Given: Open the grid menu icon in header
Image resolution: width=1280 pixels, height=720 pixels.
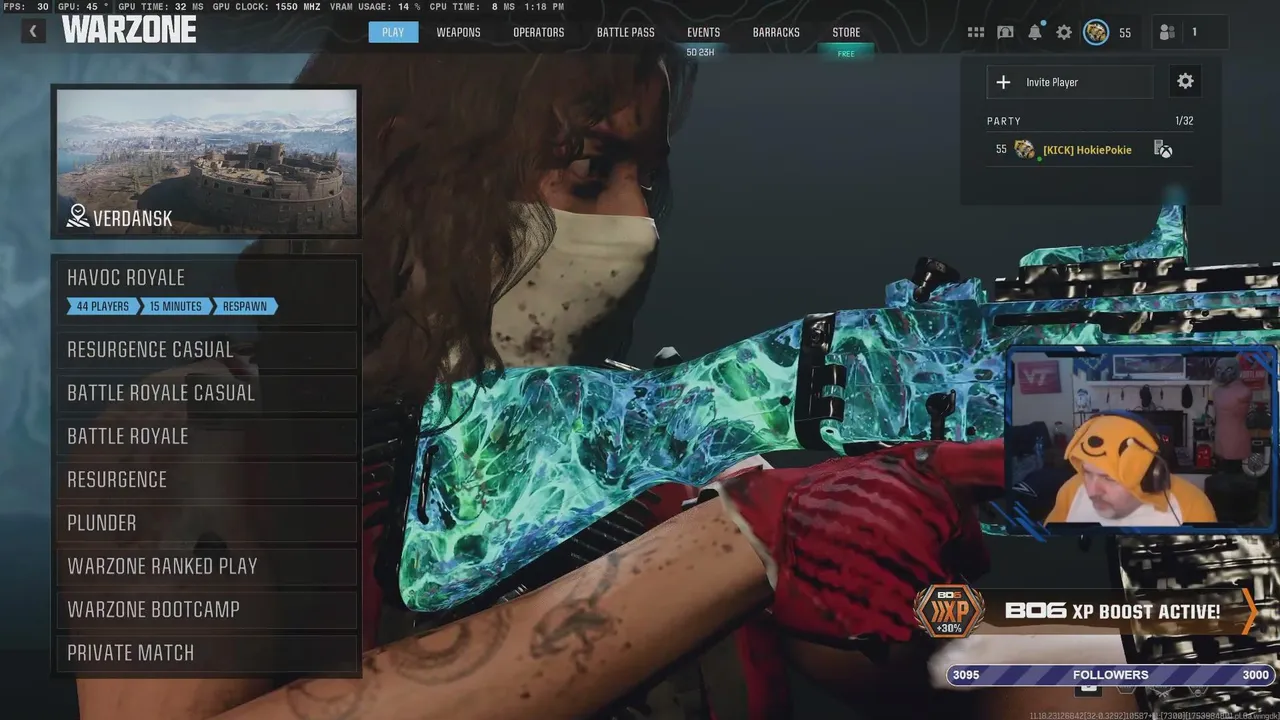Looking at the screenshot, I should coord(976,32).
